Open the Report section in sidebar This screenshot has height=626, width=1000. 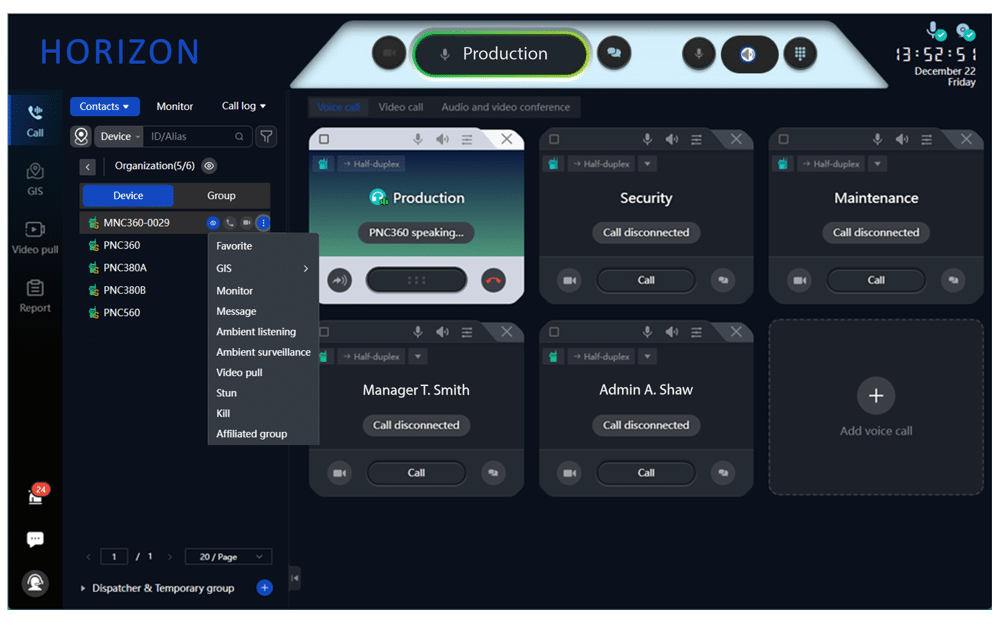35,296
